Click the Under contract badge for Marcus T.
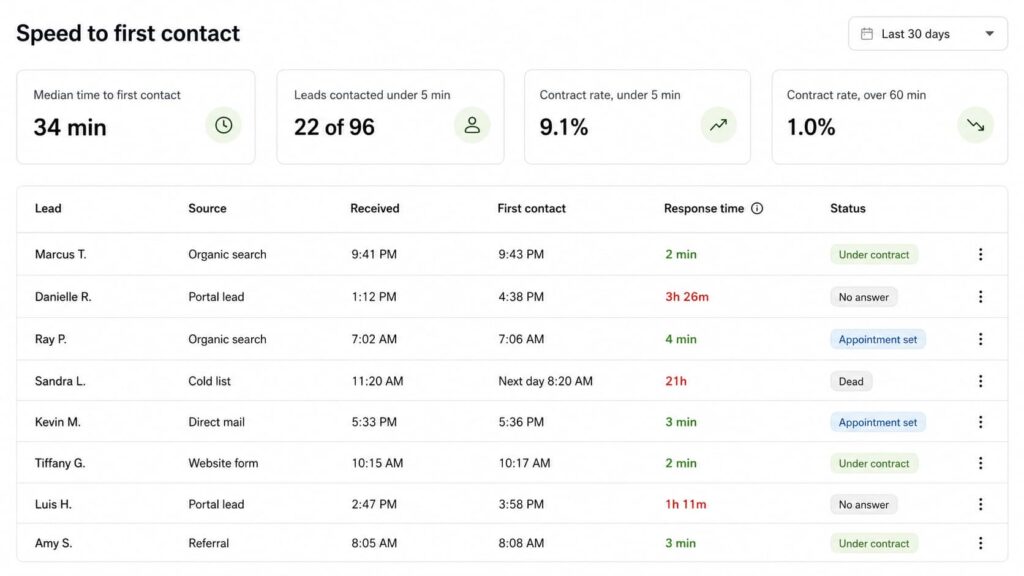 point(874,255)
